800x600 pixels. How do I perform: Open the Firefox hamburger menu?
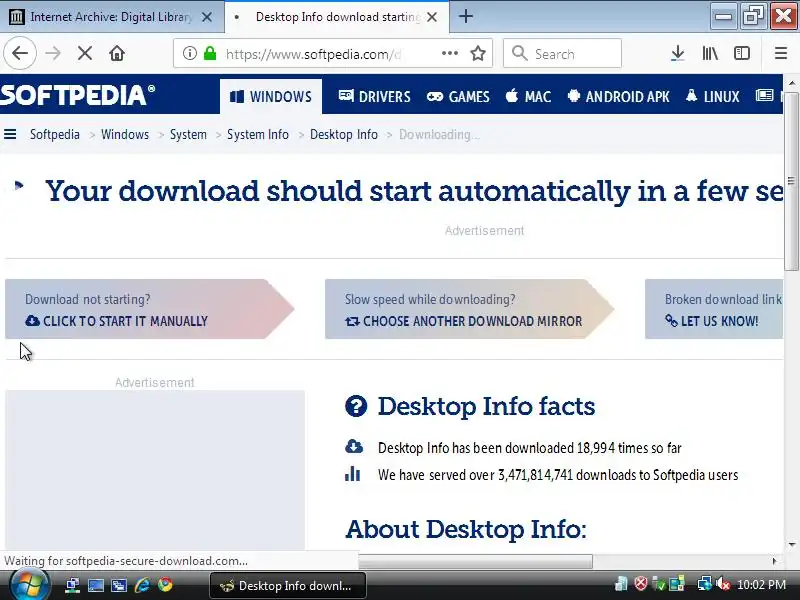point(781,53)
